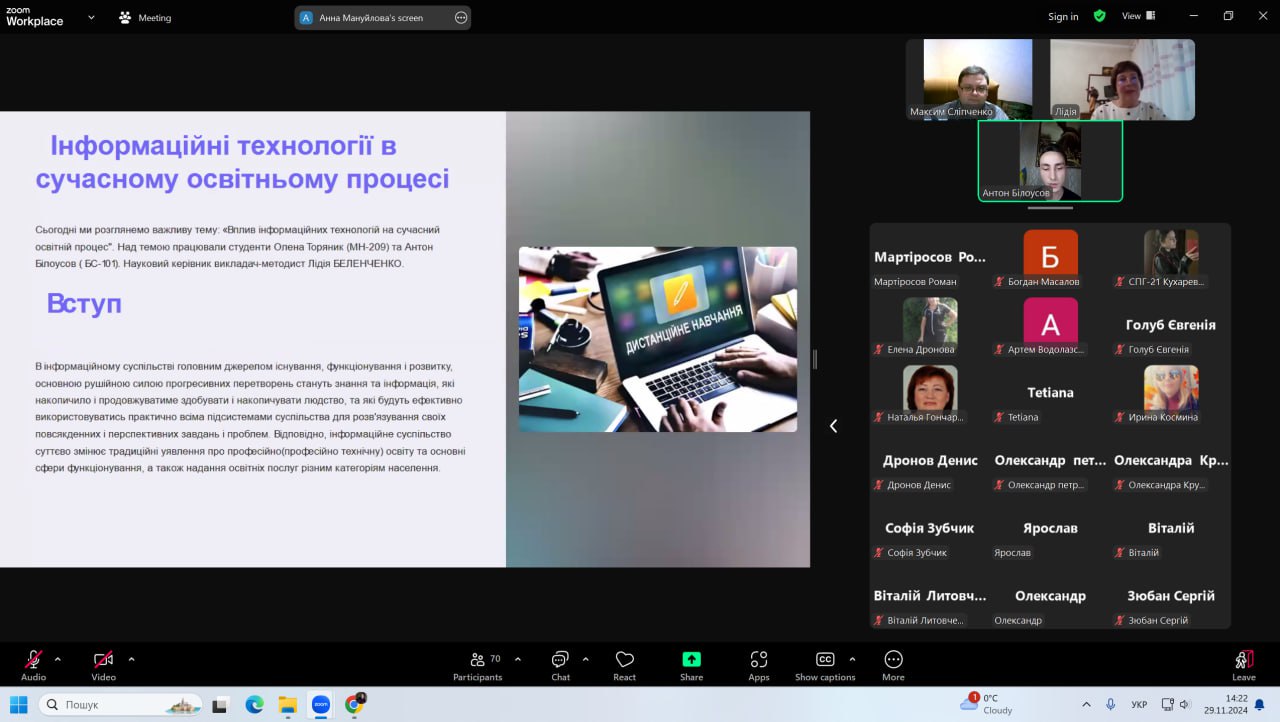Open Google Chrome from taskbar
Image resolution: width=1280 pixels, height=722 pixels.
pos(354,704)
